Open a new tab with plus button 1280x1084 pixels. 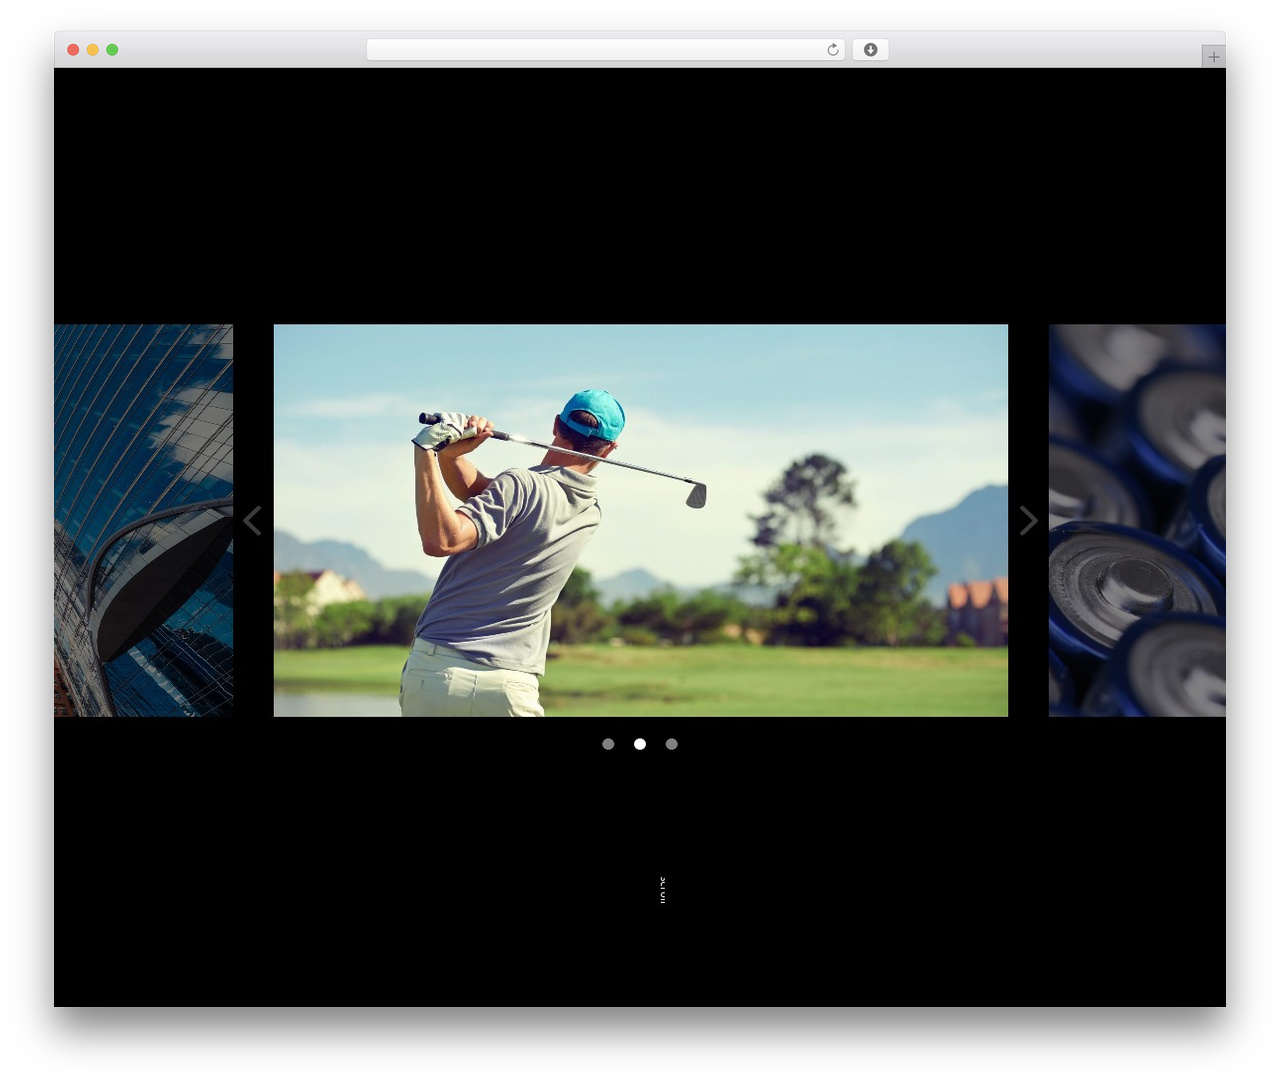pyautogui.click(x=1213, y=57)
